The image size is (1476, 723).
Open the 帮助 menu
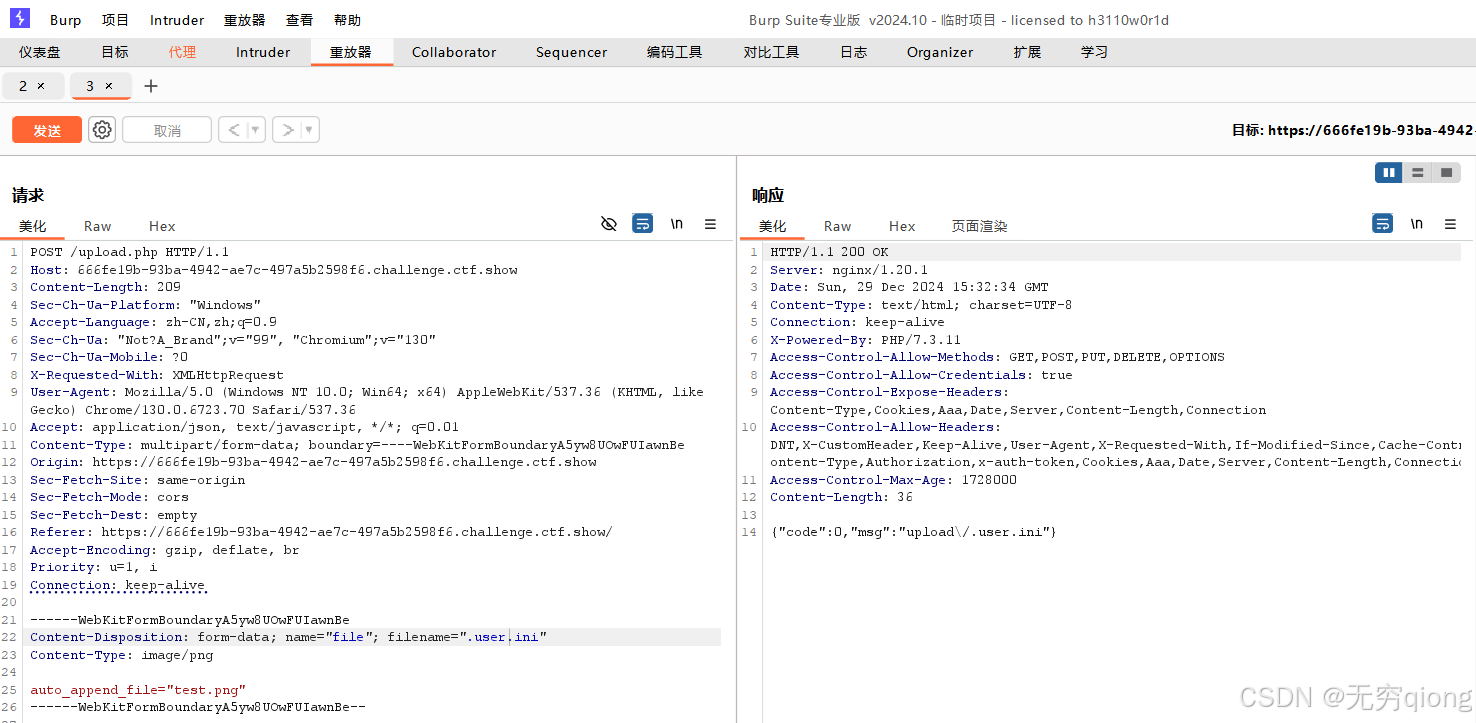point(347,20)
